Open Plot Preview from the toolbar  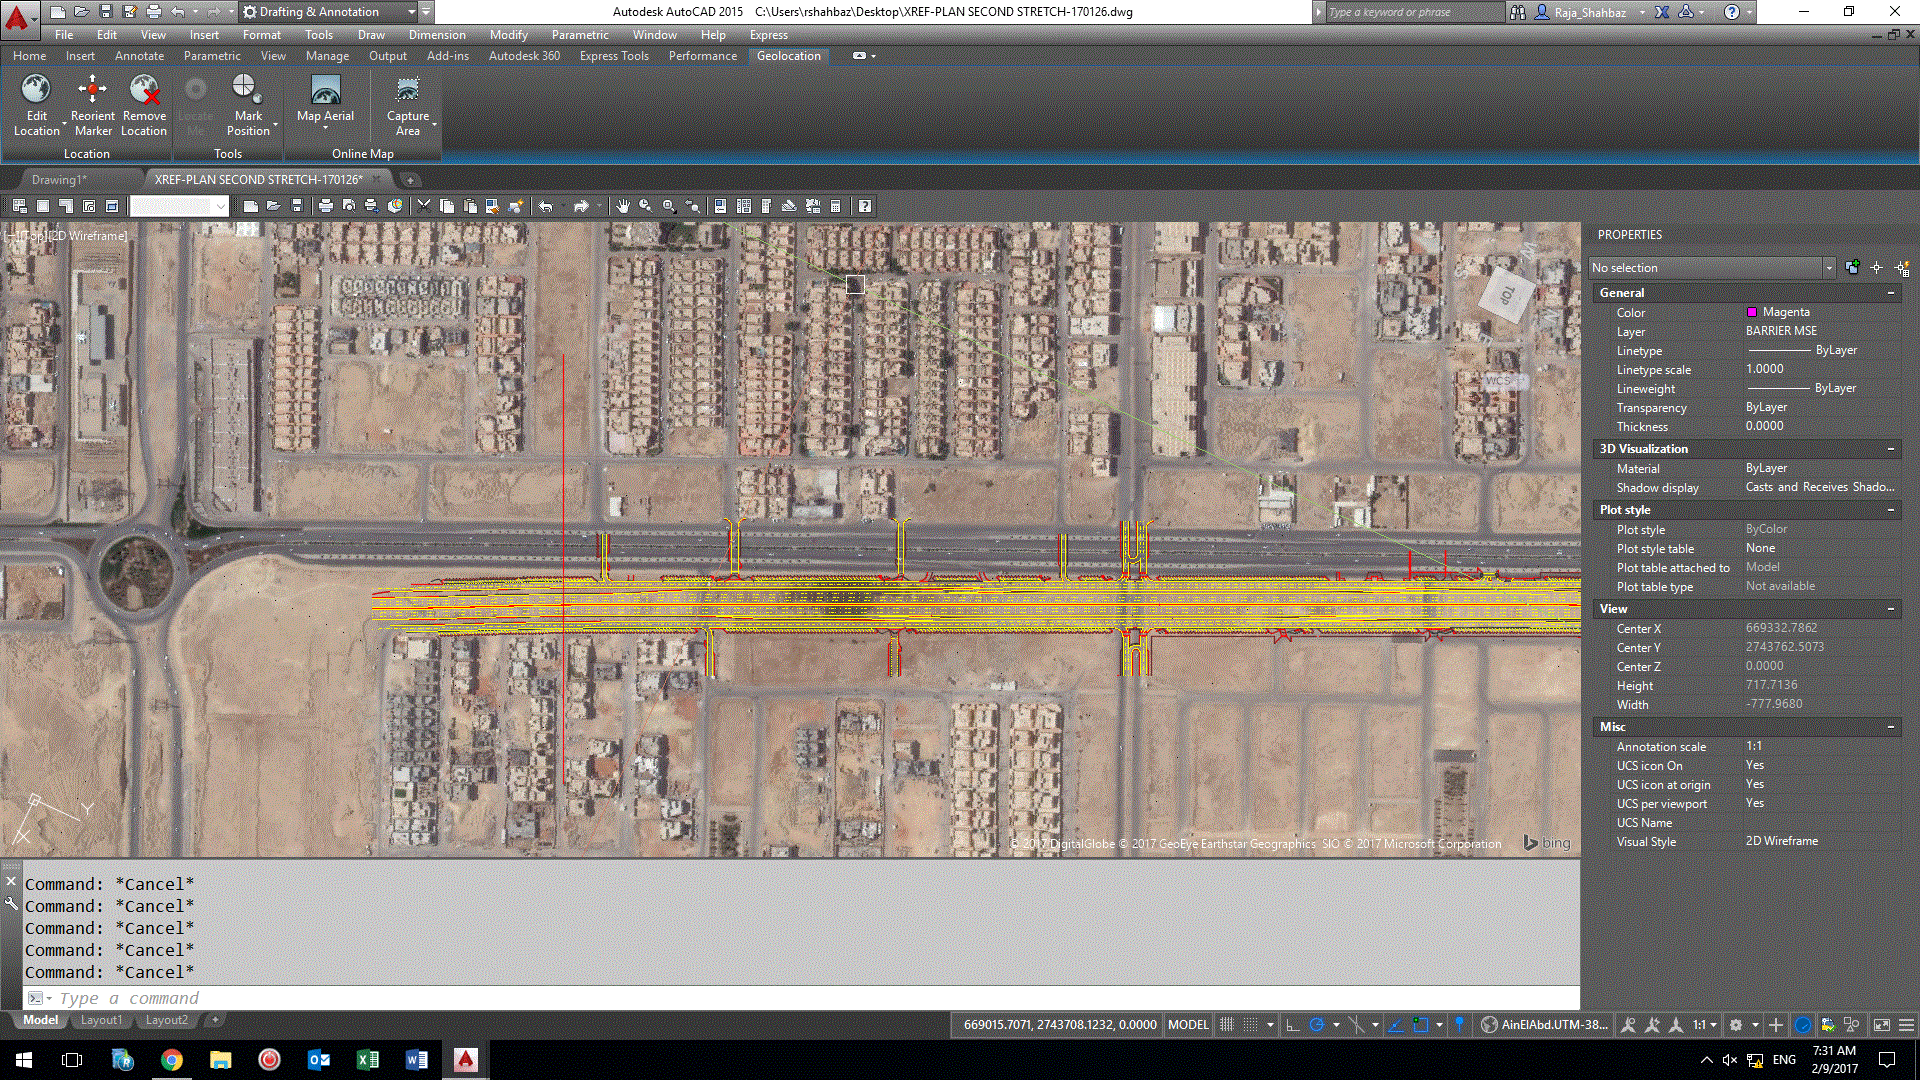pos(348,206)
